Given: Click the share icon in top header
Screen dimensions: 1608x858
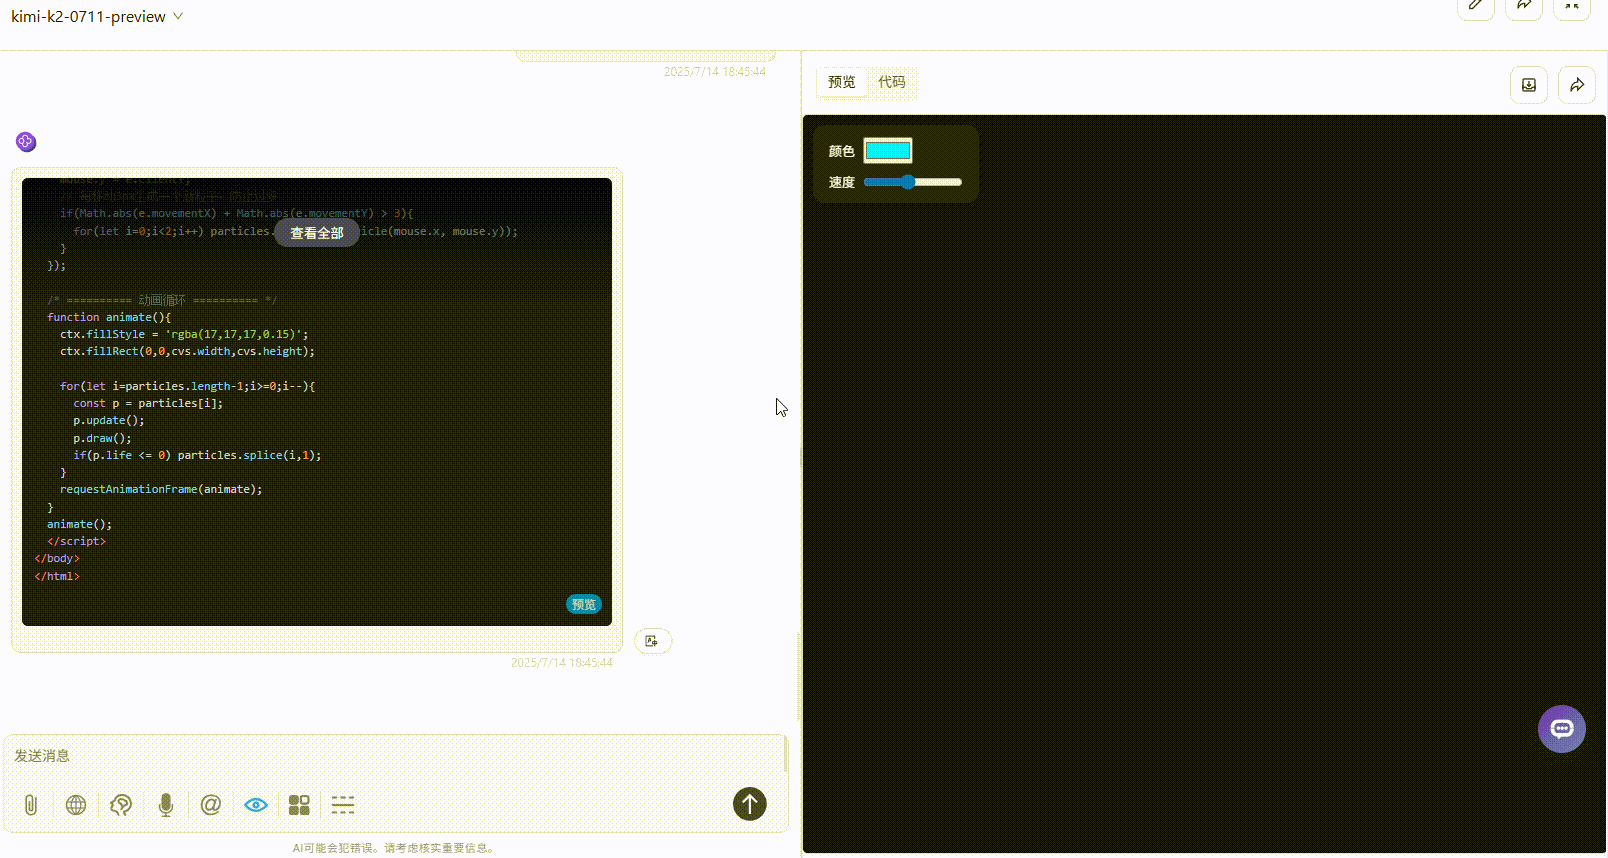Looking at the screenshot, I should 1523,6.
